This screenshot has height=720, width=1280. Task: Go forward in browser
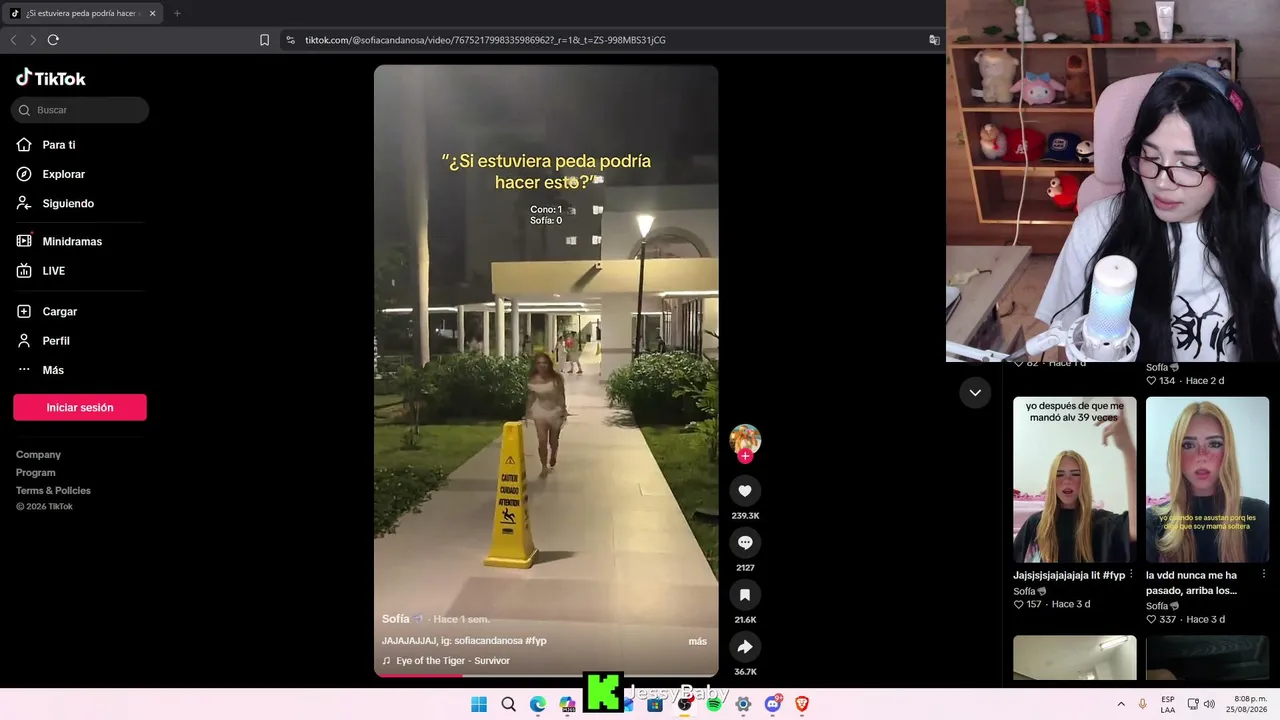pos(33,40)
